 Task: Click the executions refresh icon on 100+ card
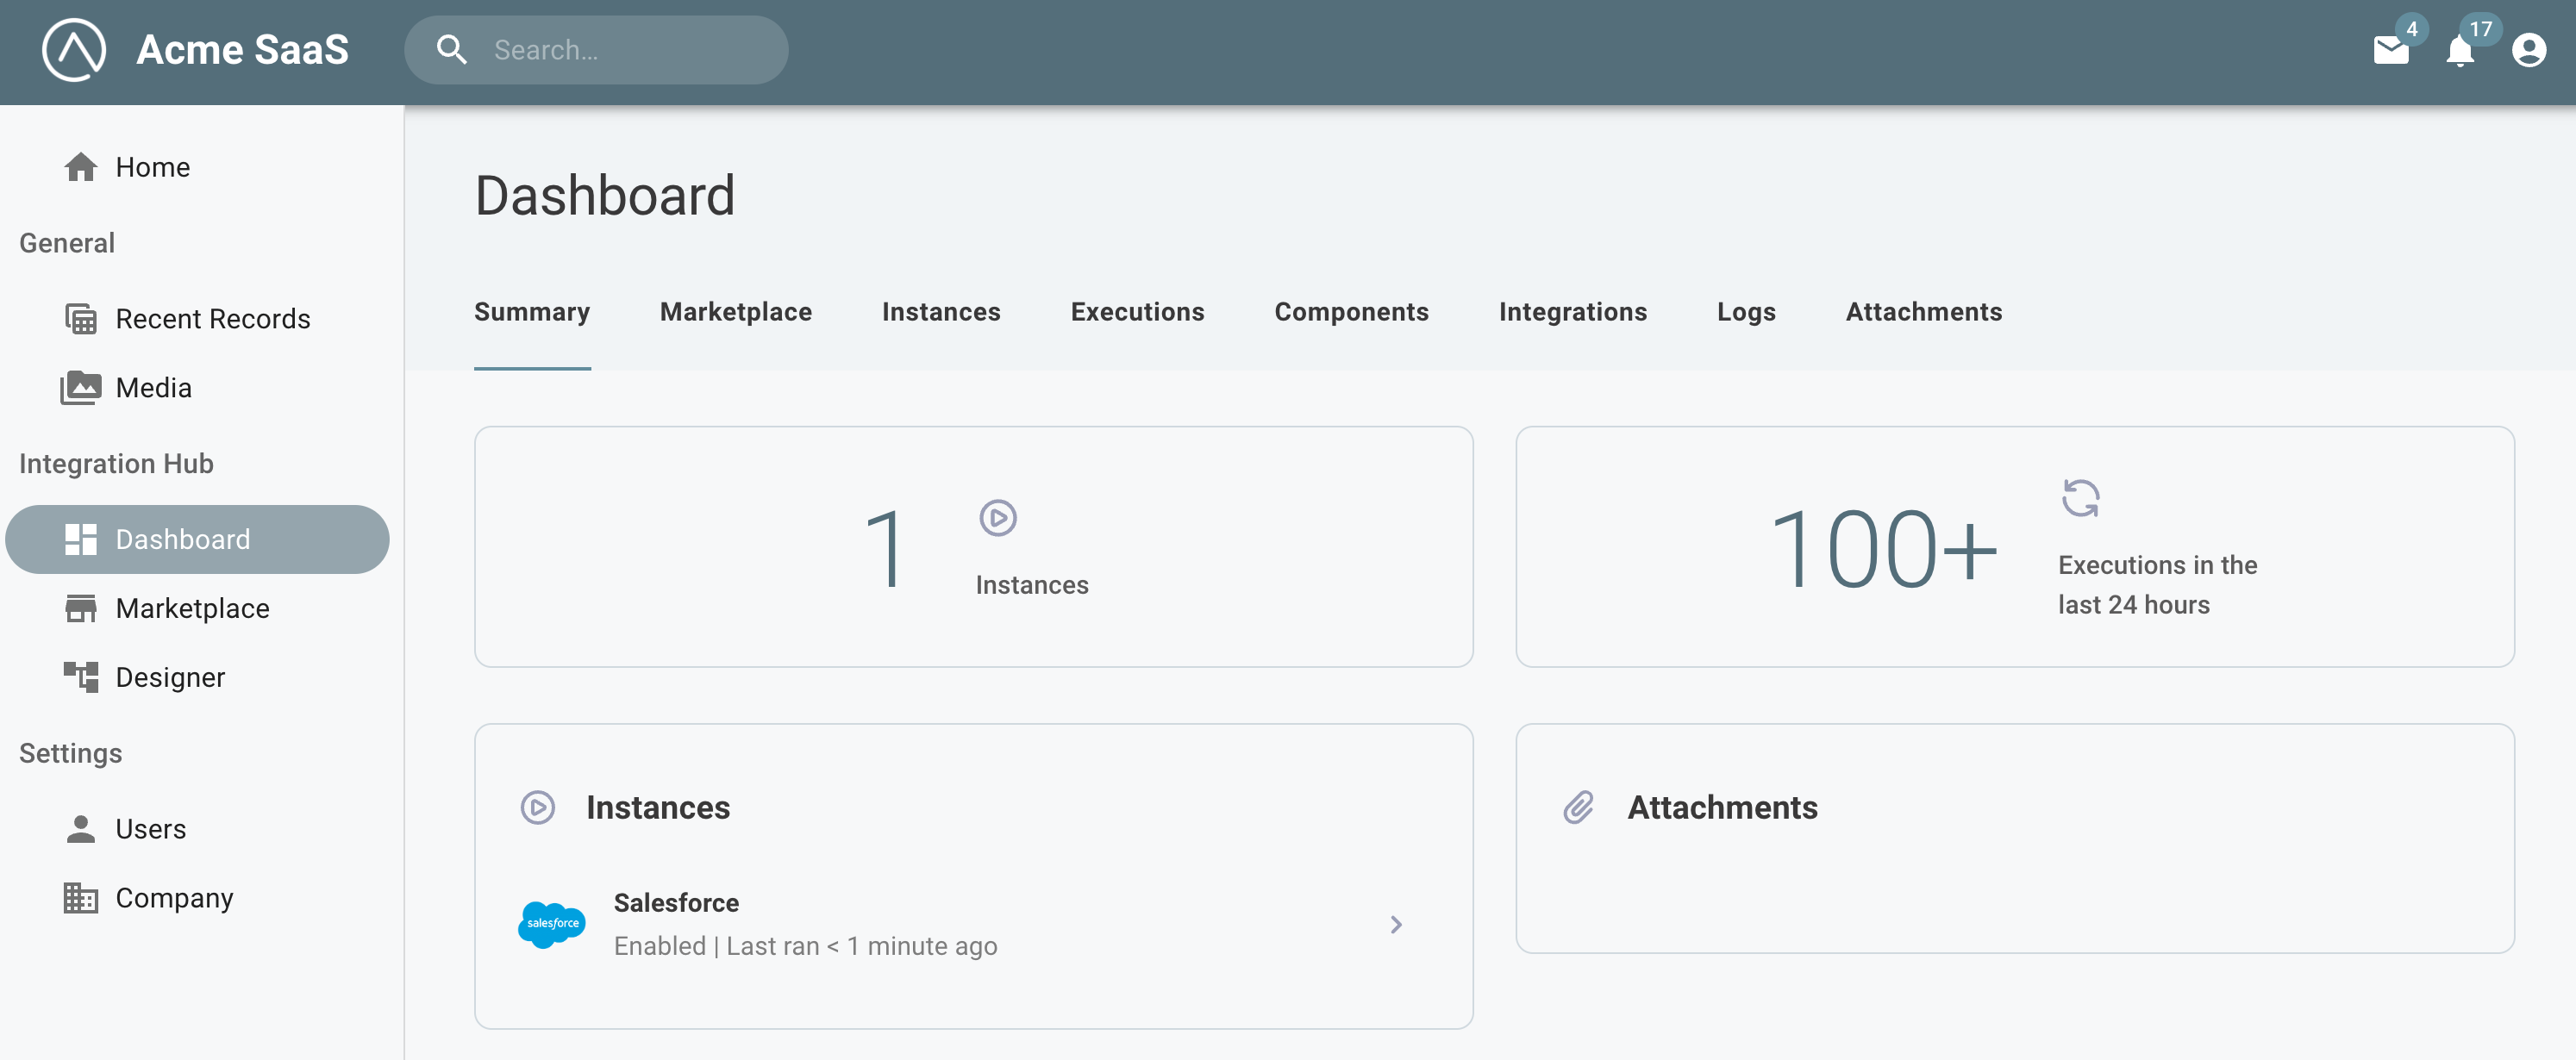tap(2079, 499)
